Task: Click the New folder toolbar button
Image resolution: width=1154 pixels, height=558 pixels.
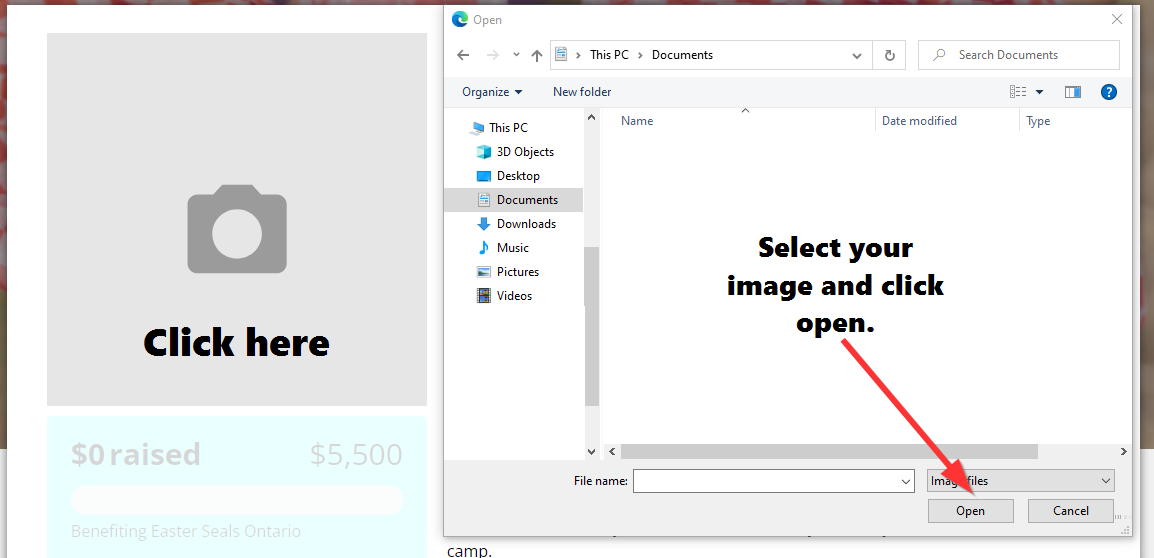Action: point(582,92)
